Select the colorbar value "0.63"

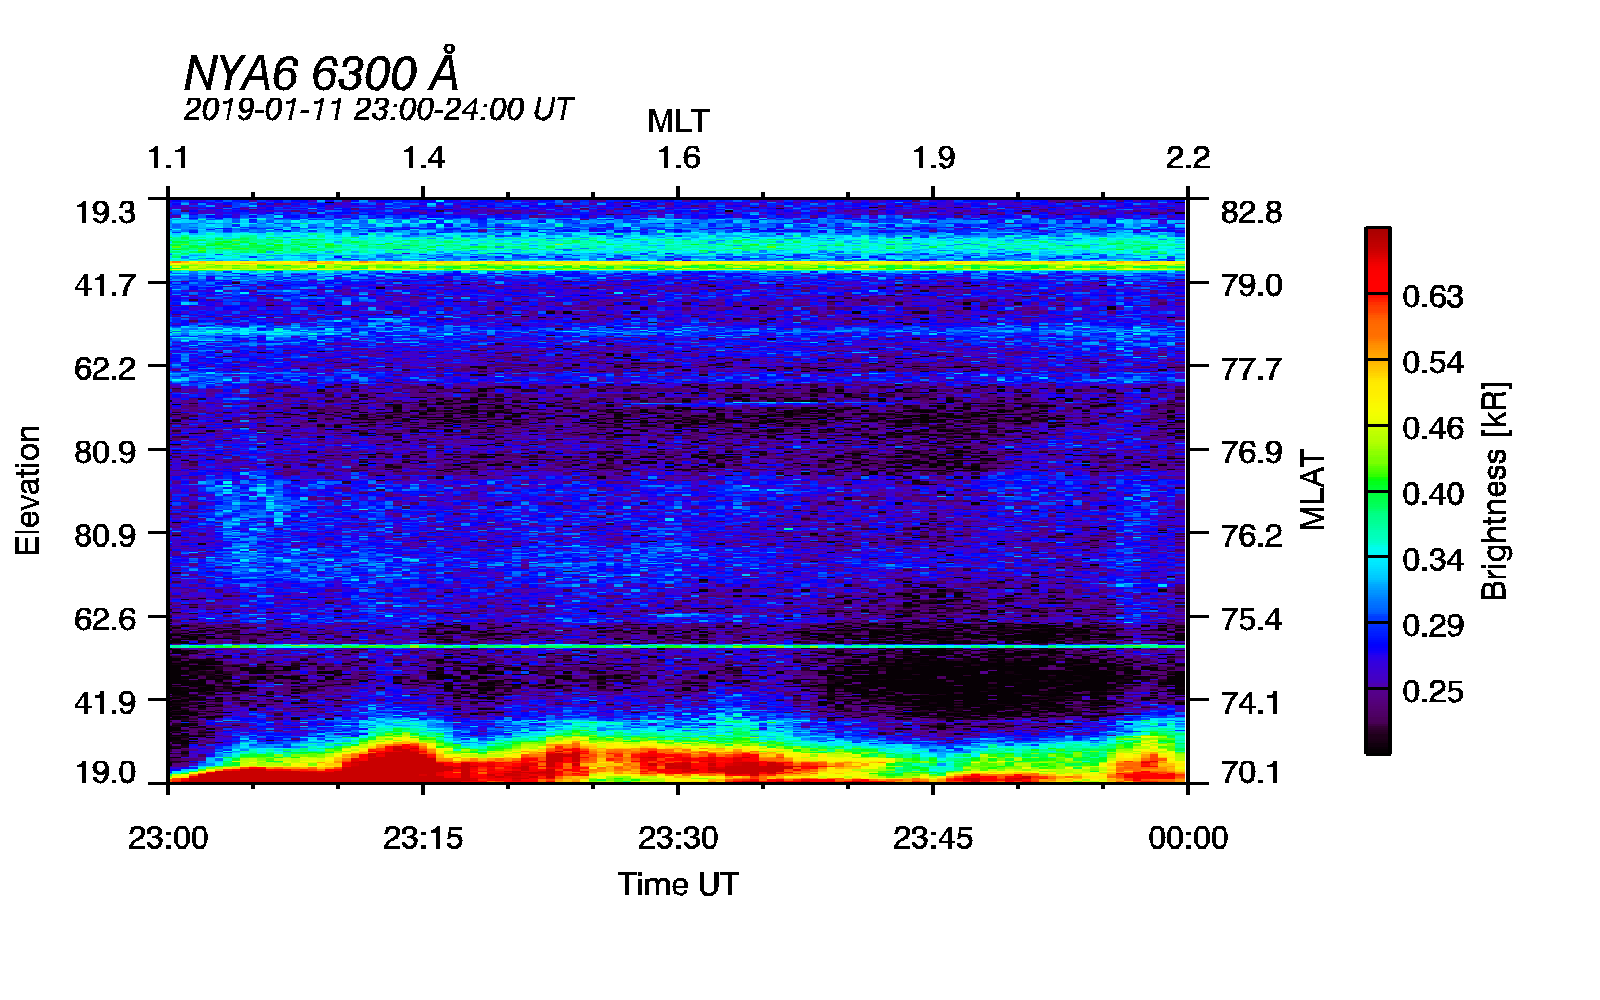(x=1433, y=297)
